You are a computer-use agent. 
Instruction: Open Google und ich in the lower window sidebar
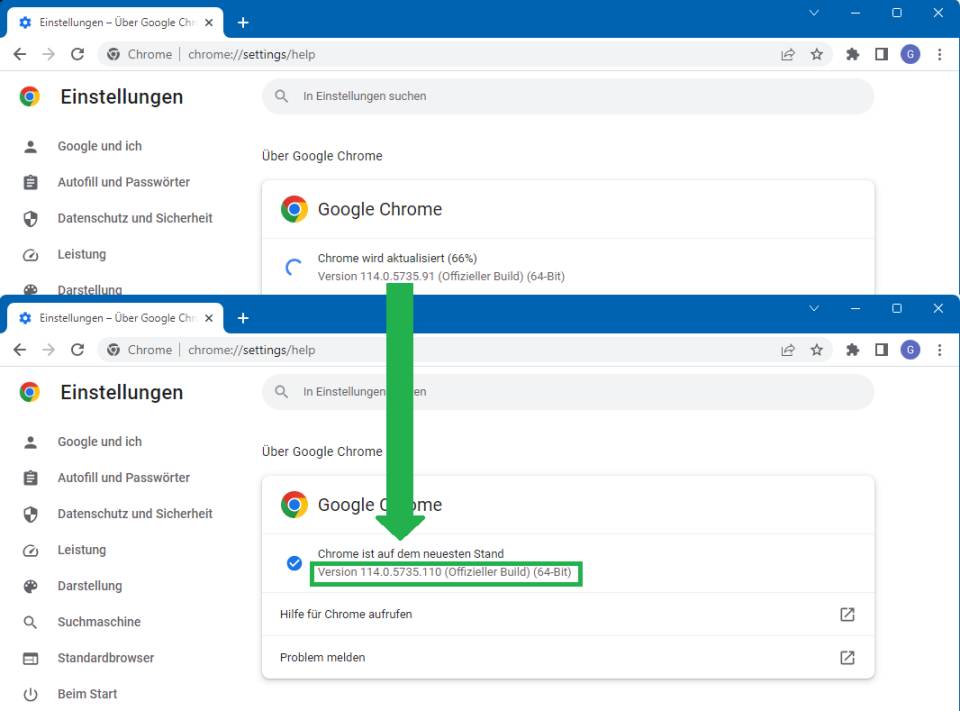click(x=100, y=442)
